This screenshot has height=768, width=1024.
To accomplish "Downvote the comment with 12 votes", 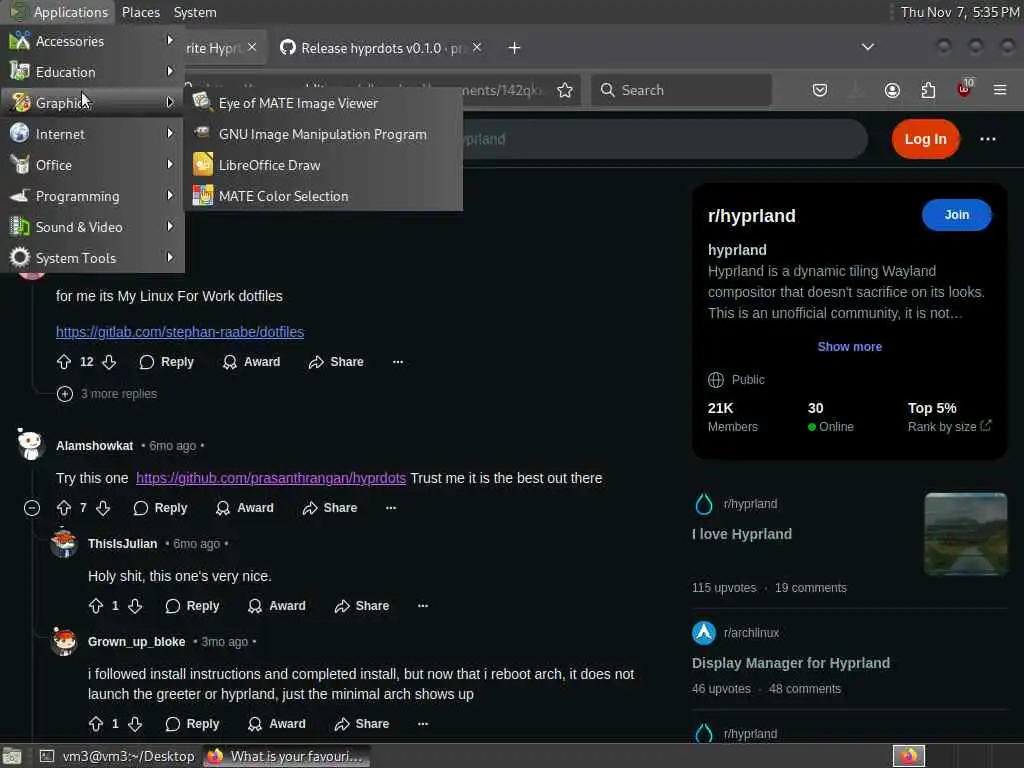I will [x=109, y=362].
